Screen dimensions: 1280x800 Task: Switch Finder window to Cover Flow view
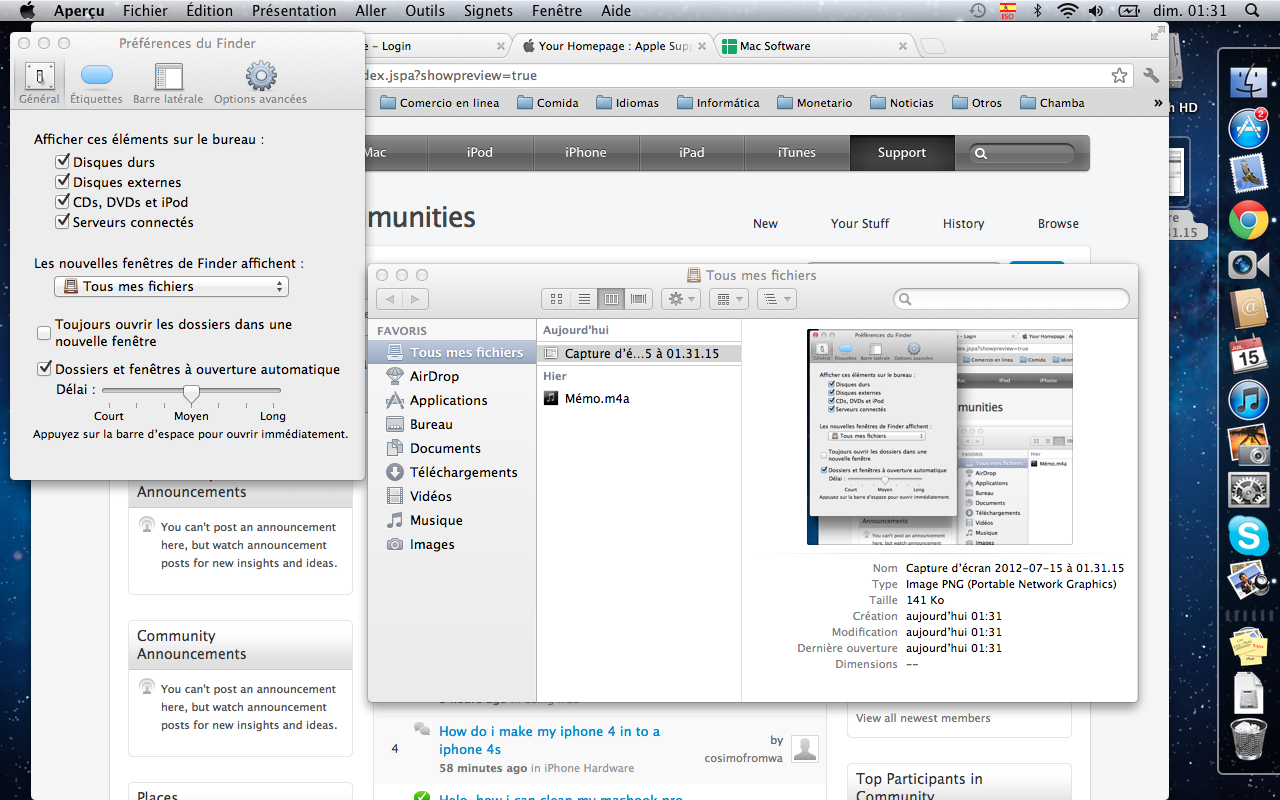click(x=638, y=298)
